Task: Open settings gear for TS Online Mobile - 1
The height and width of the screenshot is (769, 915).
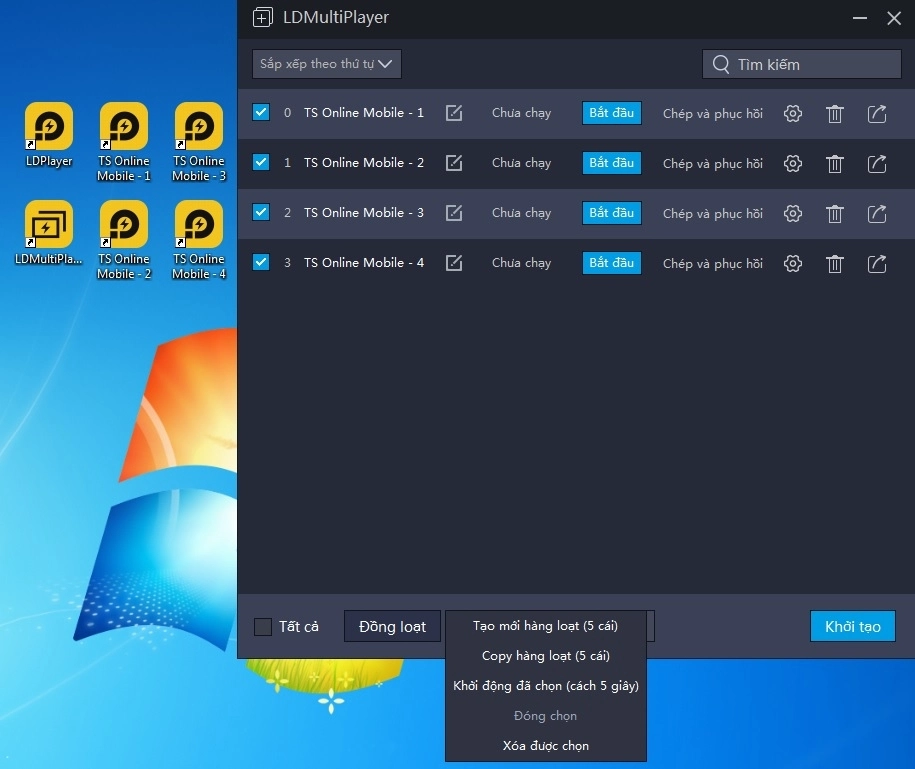Action: pyautogui.click(x=792, y=113)
